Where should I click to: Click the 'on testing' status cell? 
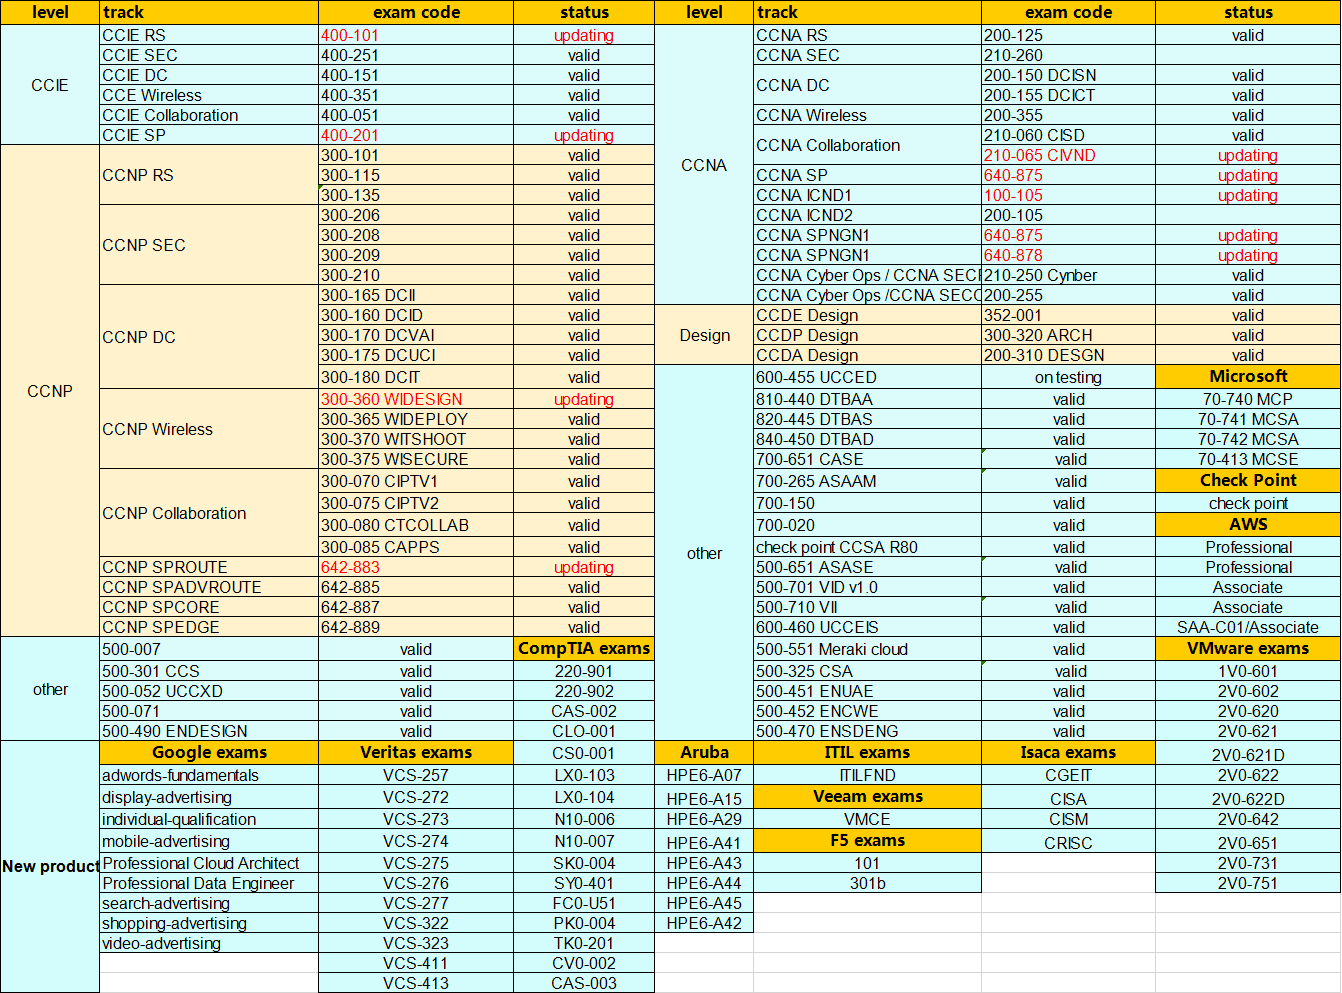point(1067,377)
